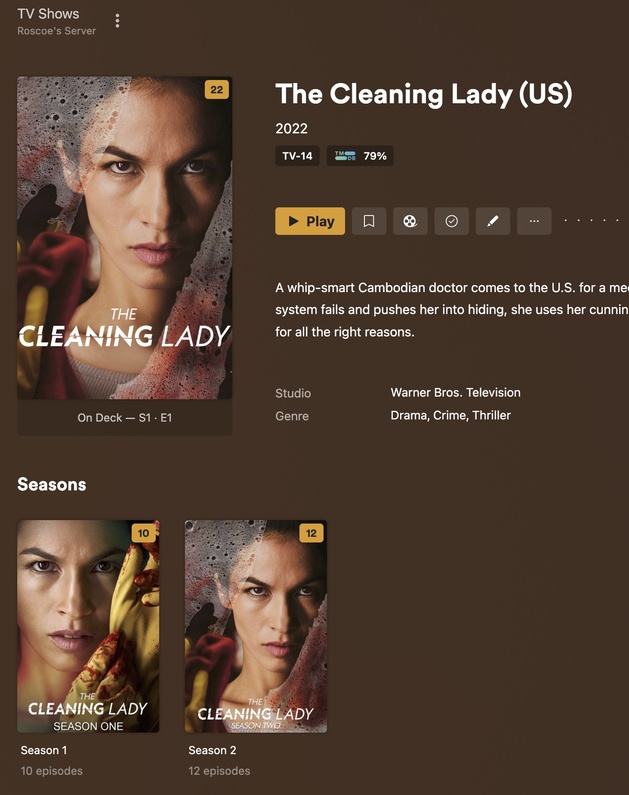The height and width of the screenshot is (795, 629).
Task: Open the more actions ellipsis button
Action: [534, 221]
